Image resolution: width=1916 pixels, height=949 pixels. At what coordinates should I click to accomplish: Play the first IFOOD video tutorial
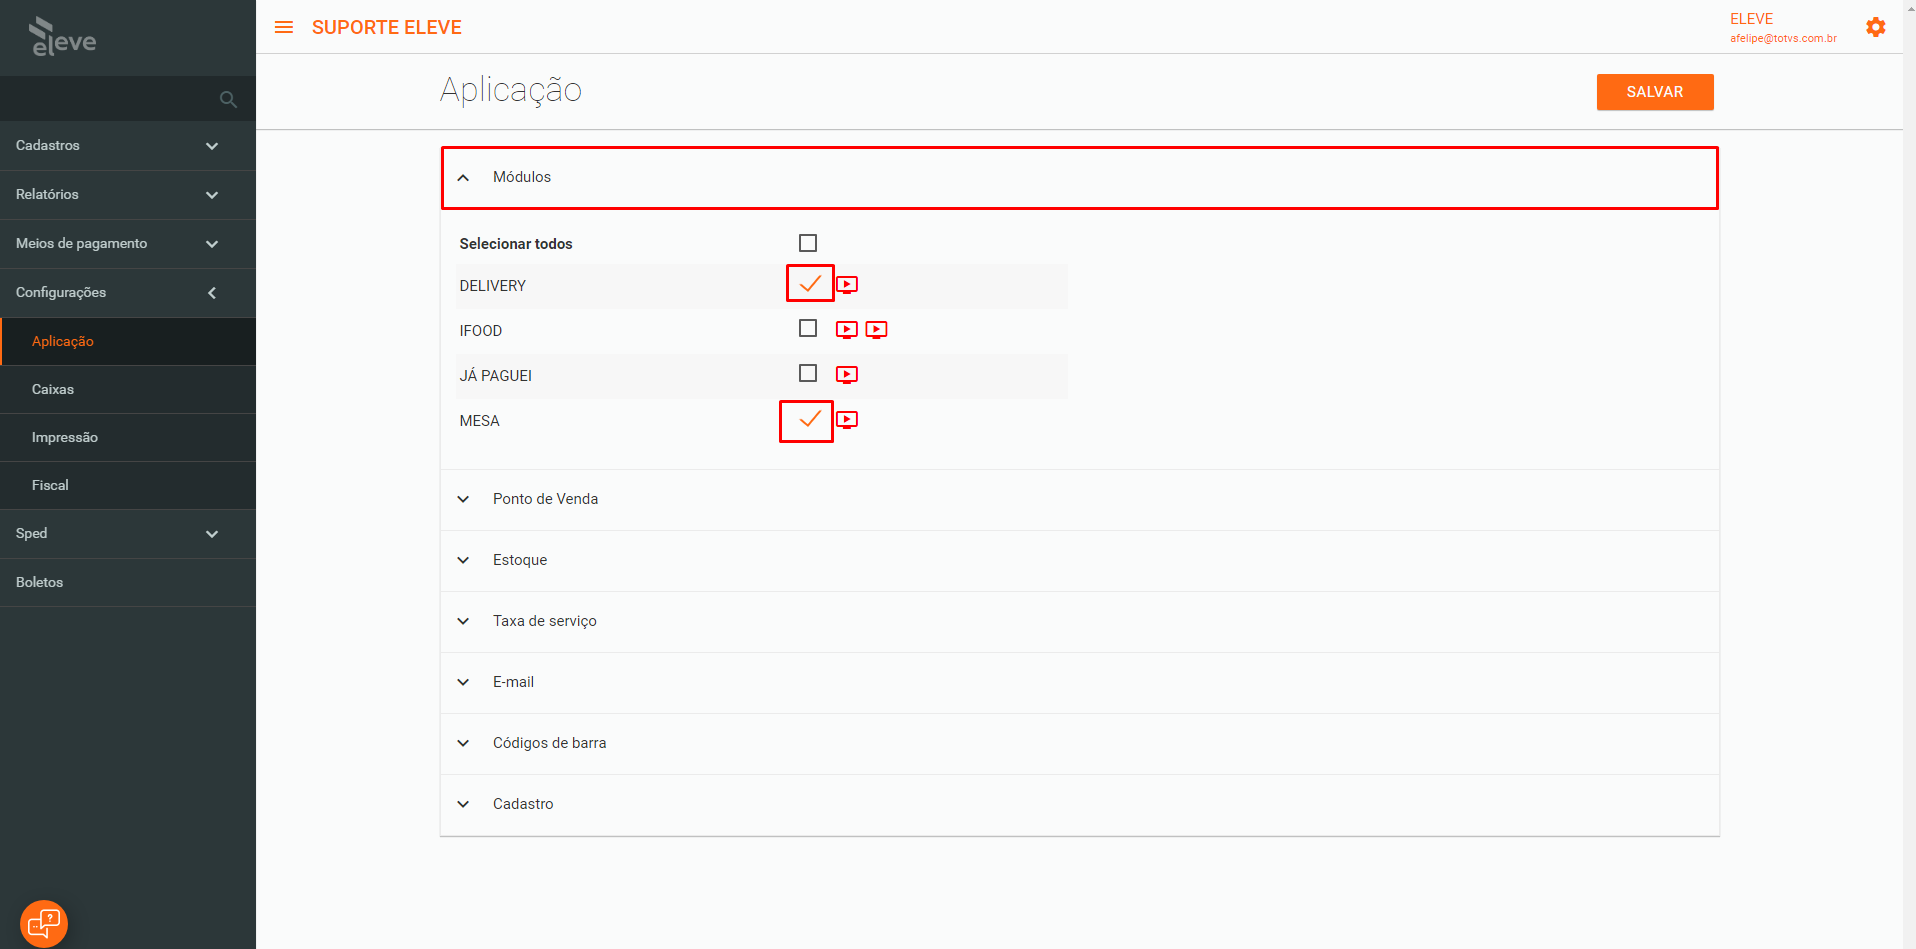(847, 330)
